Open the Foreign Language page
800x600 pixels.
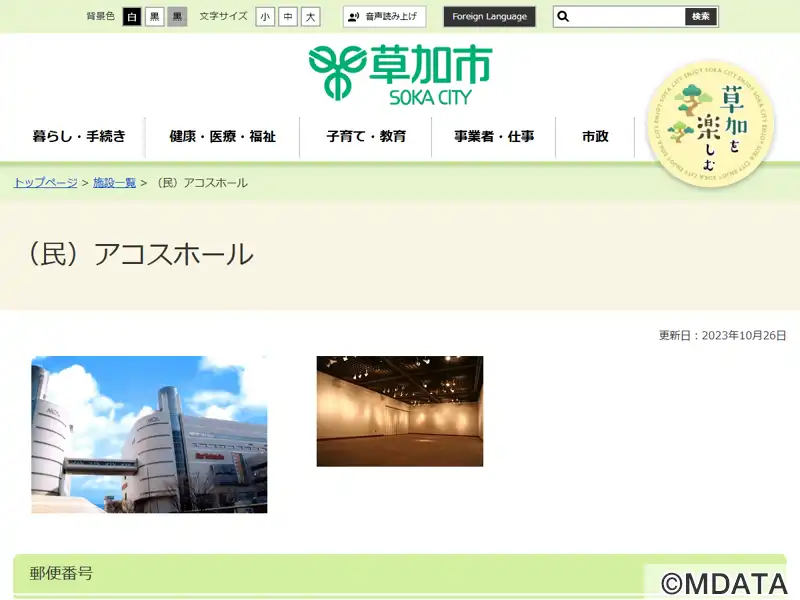click(489, 17)
